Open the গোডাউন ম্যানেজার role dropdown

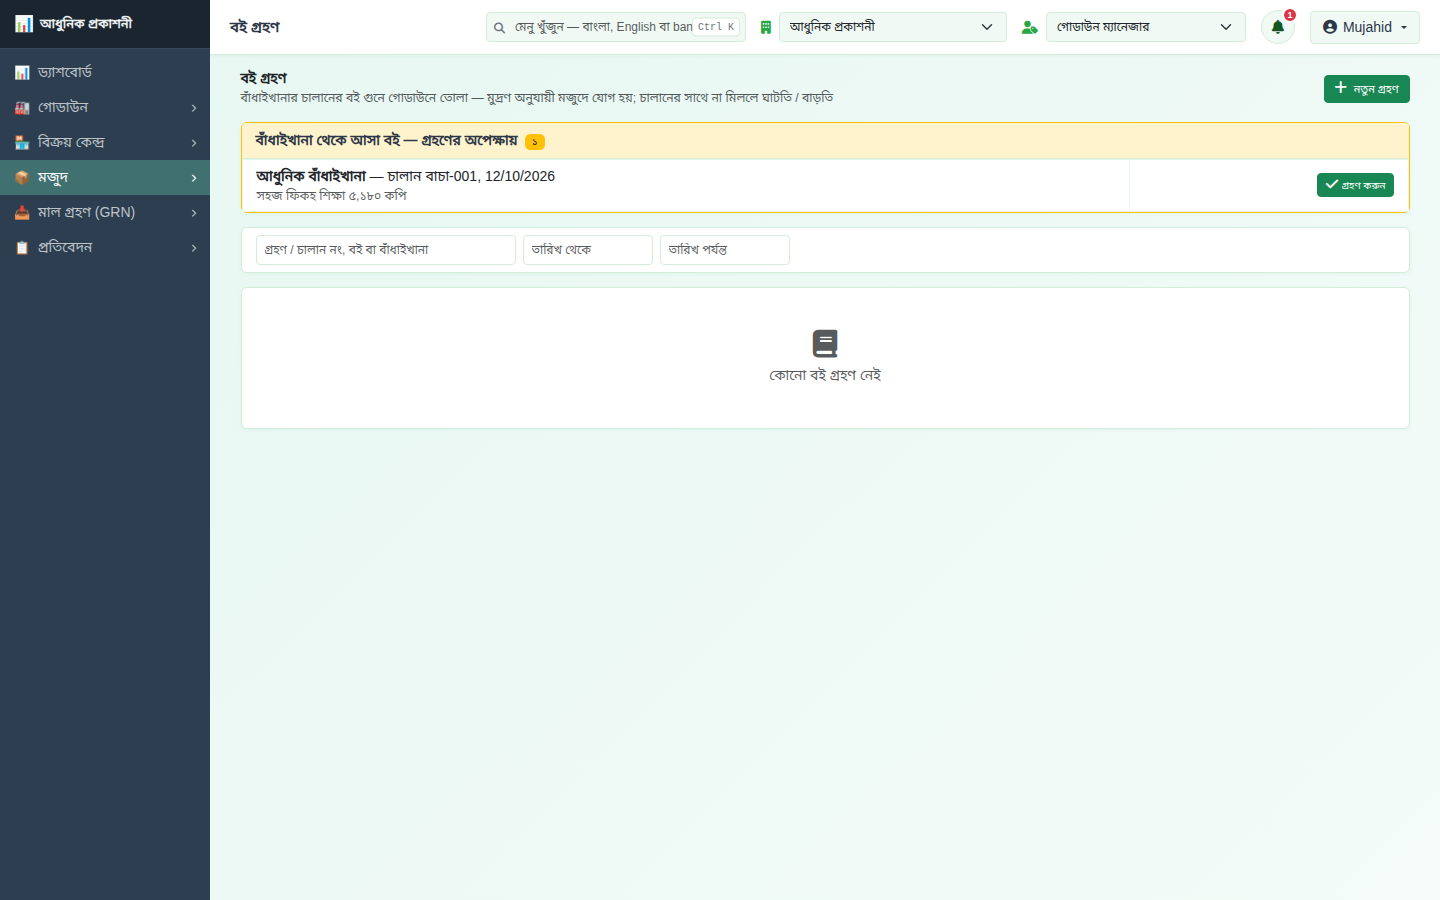click(x=1146, y=27)
